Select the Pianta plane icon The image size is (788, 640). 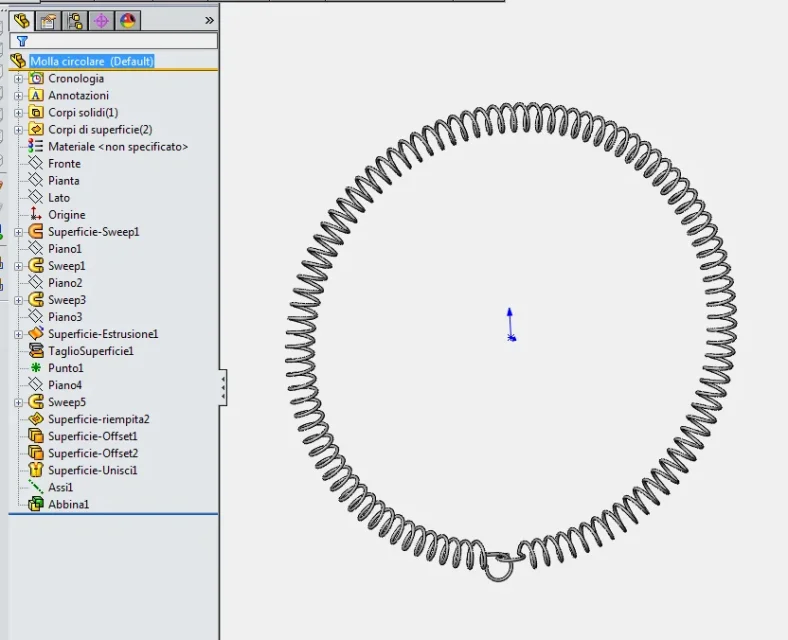tap(36, 180)
